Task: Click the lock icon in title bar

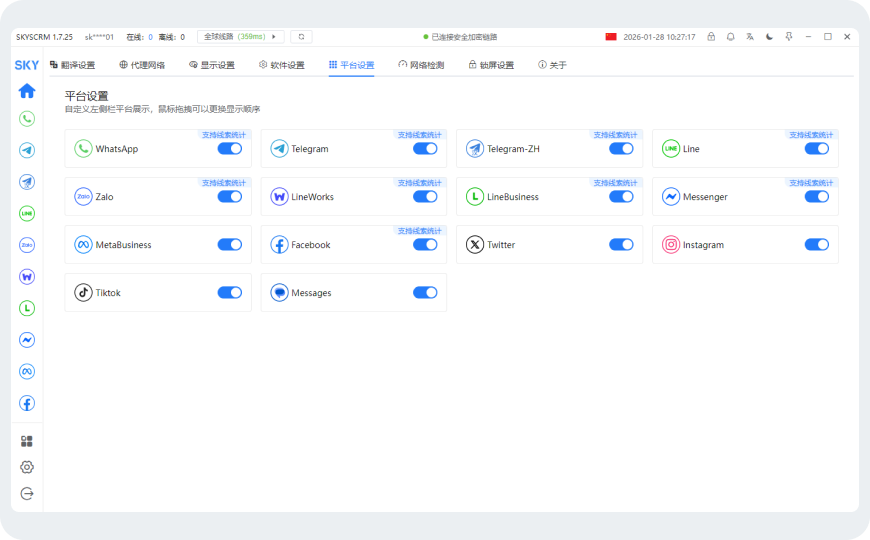Action: coord(711,37)
